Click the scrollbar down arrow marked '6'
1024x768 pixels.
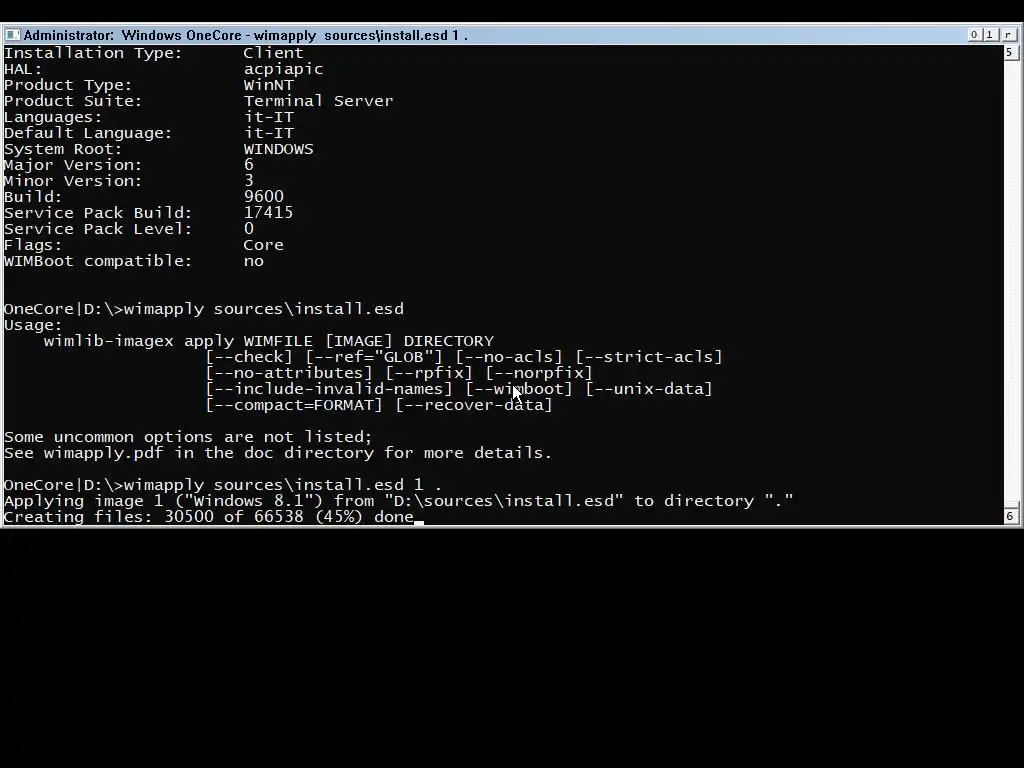[x=1010, y=516]
